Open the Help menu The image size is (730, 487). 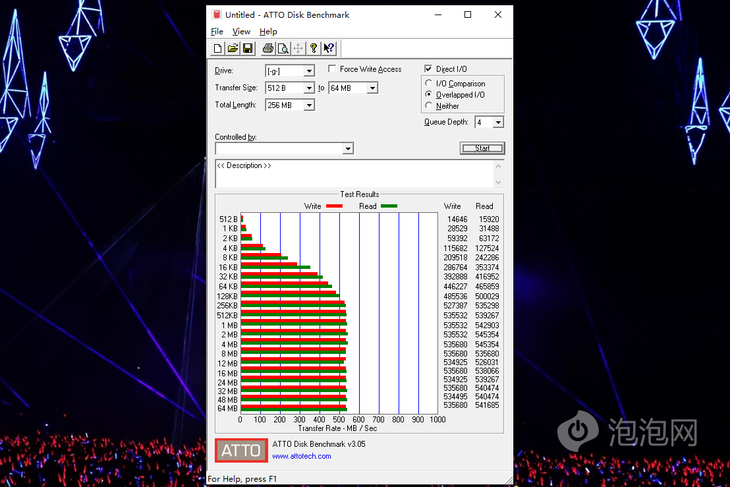click(x=268, y=32)
